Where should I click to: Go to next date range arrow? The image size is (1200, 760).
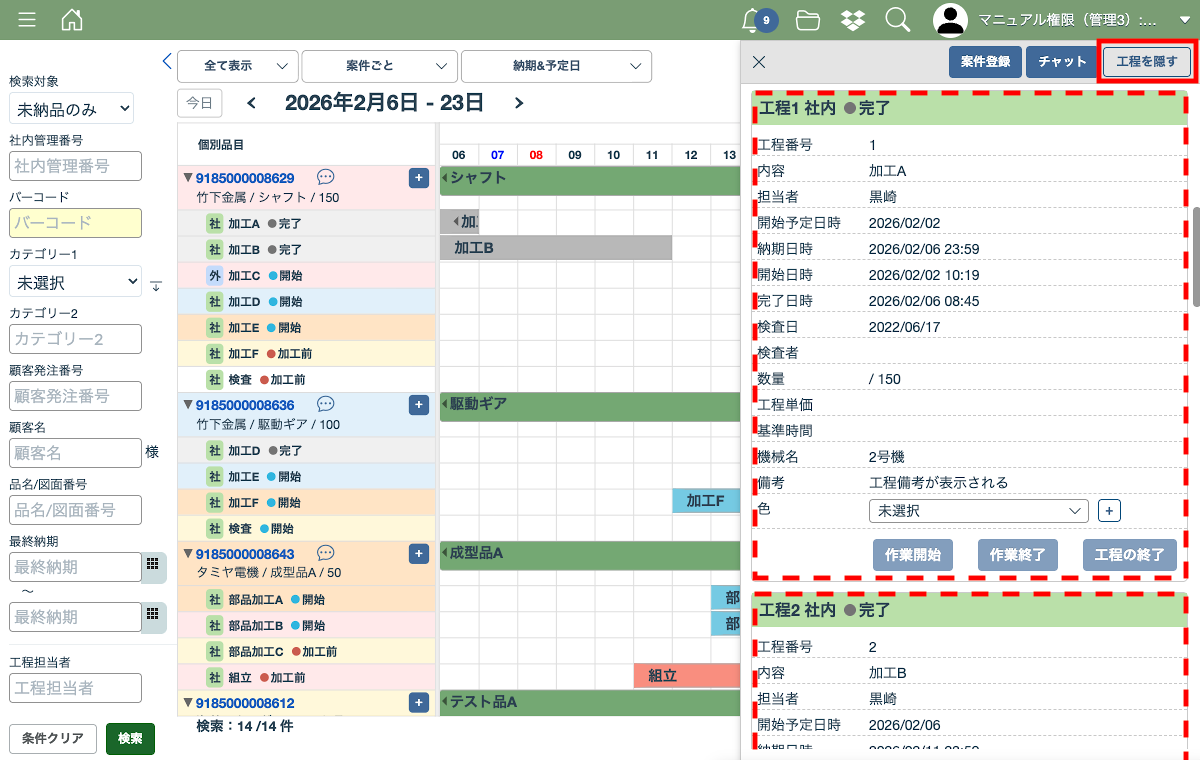pos(518,102)
